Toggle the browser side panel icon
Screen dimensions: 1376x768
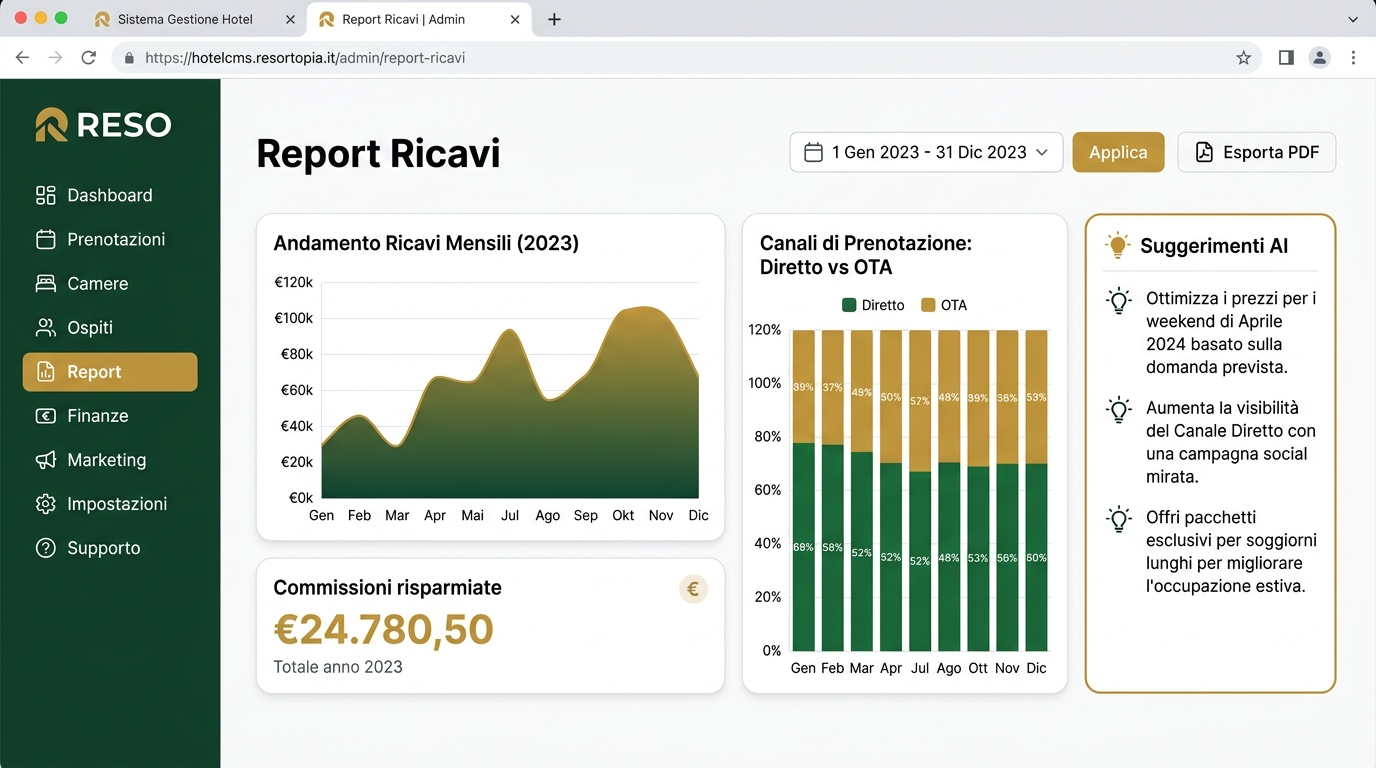[1286, 58]
